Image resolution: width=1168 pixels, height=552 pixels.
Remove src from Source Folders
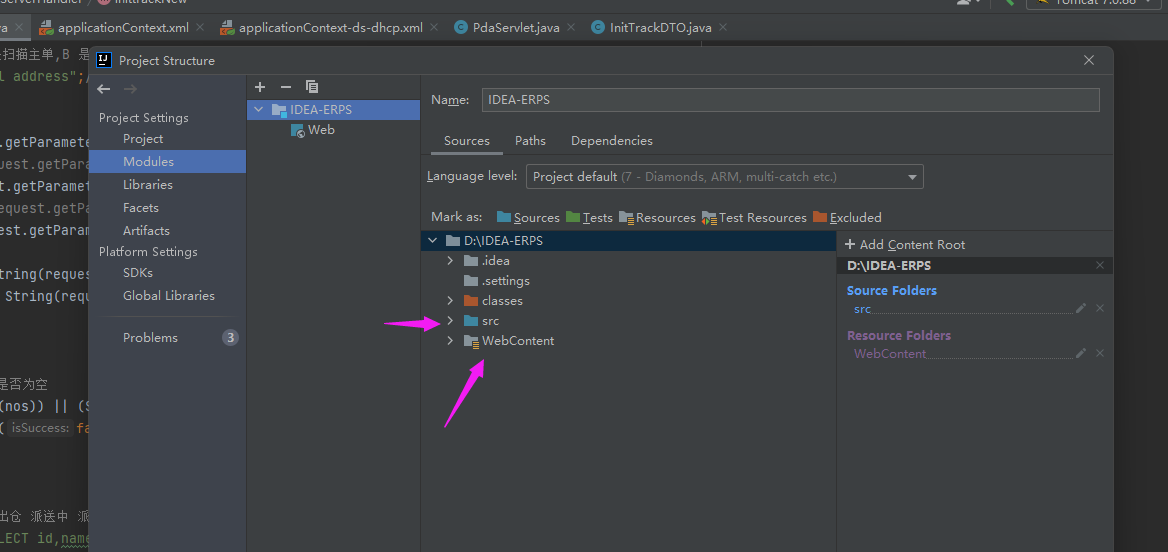1100,308
